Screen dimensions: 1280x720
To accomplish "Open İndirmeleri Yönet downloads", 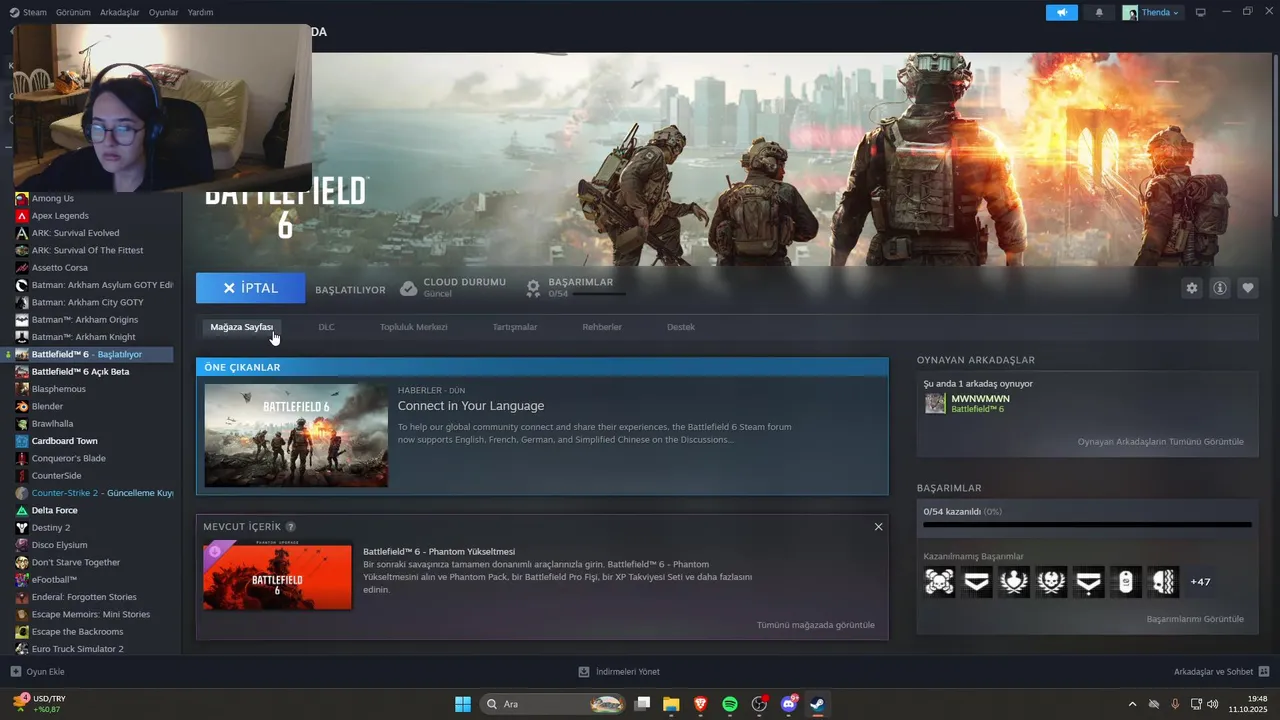I will click(x=619, y=672).
